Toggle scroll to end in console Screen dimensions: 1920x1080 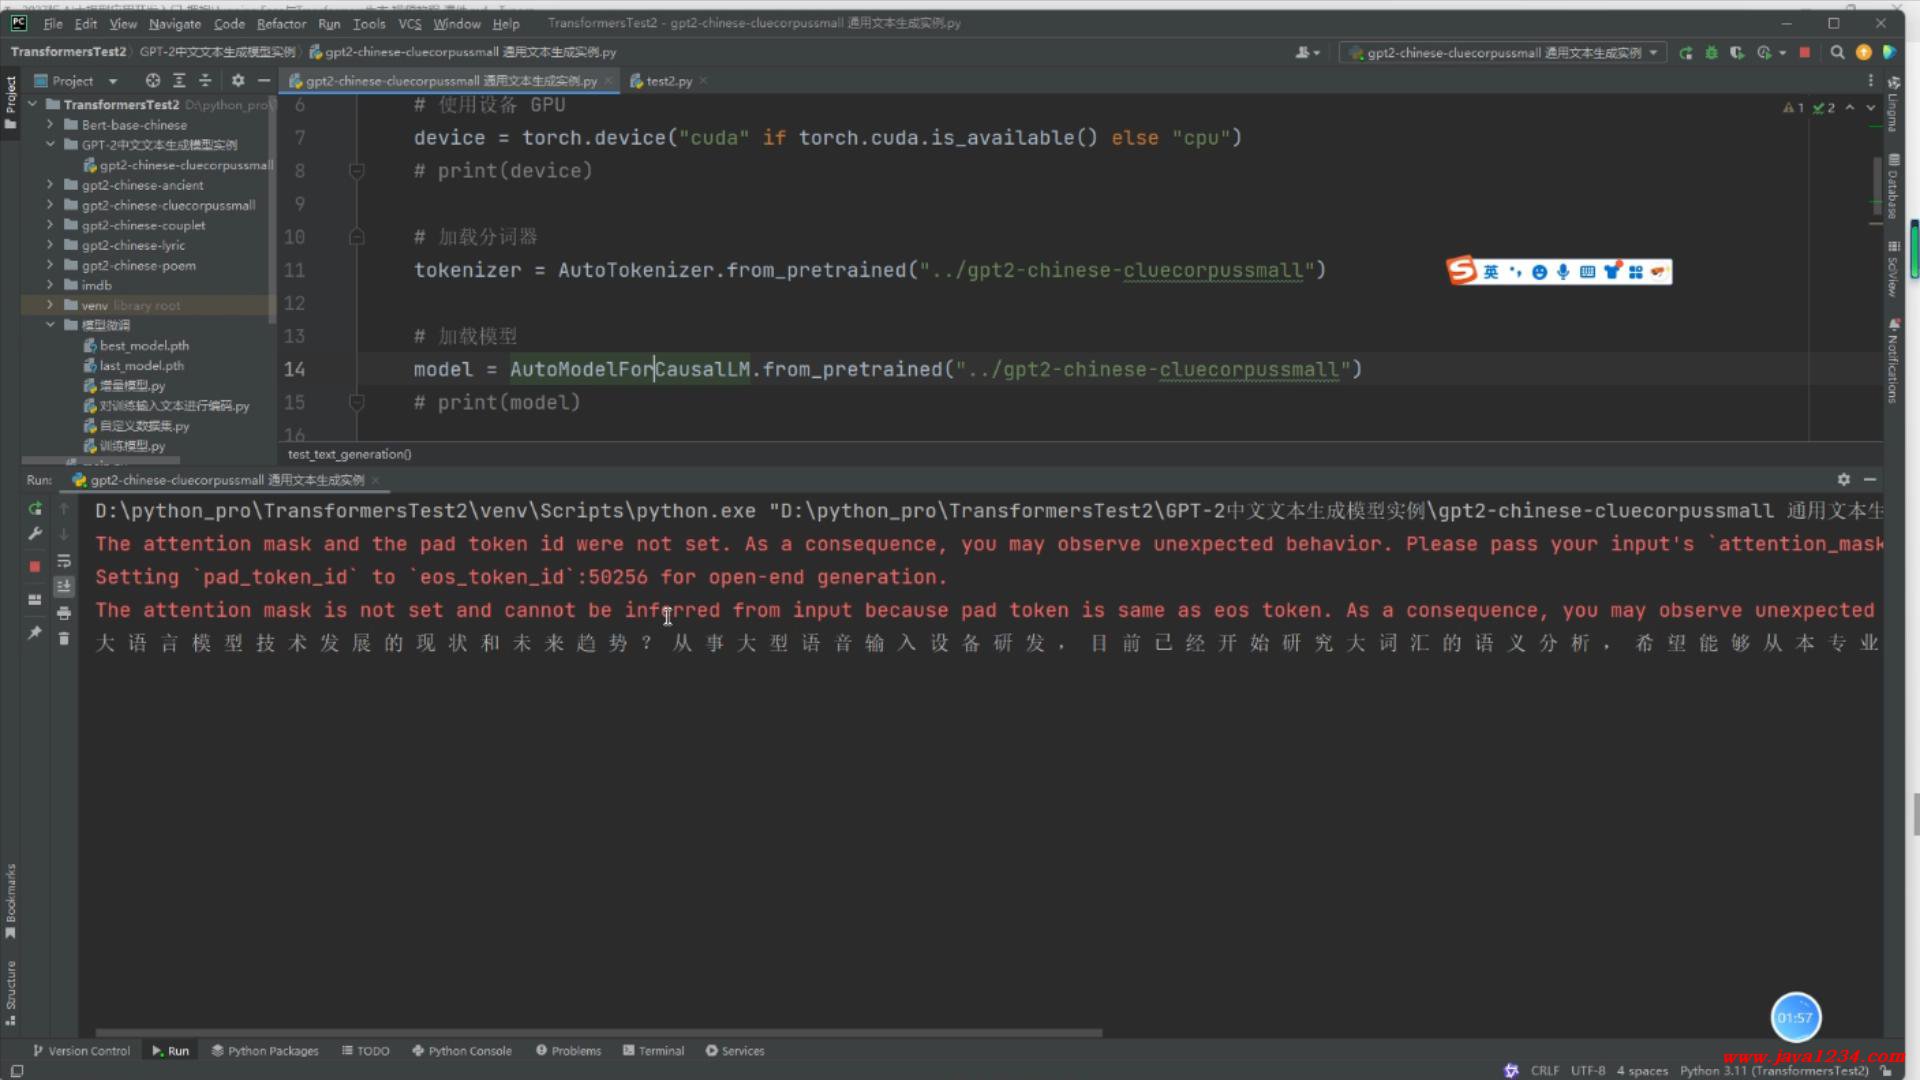(64, 587)
